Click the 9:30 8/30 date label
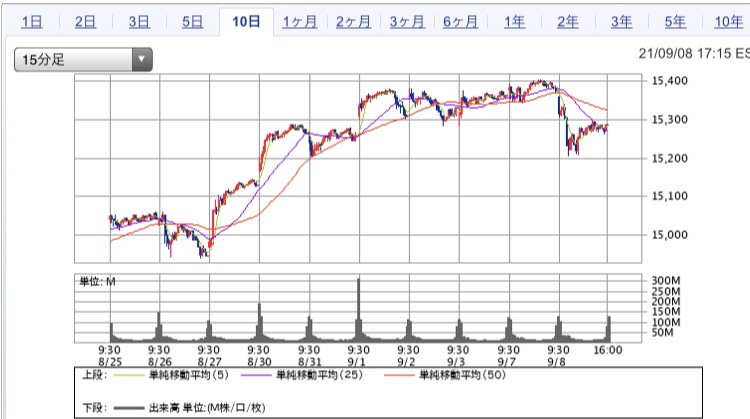 coord(259,356)
